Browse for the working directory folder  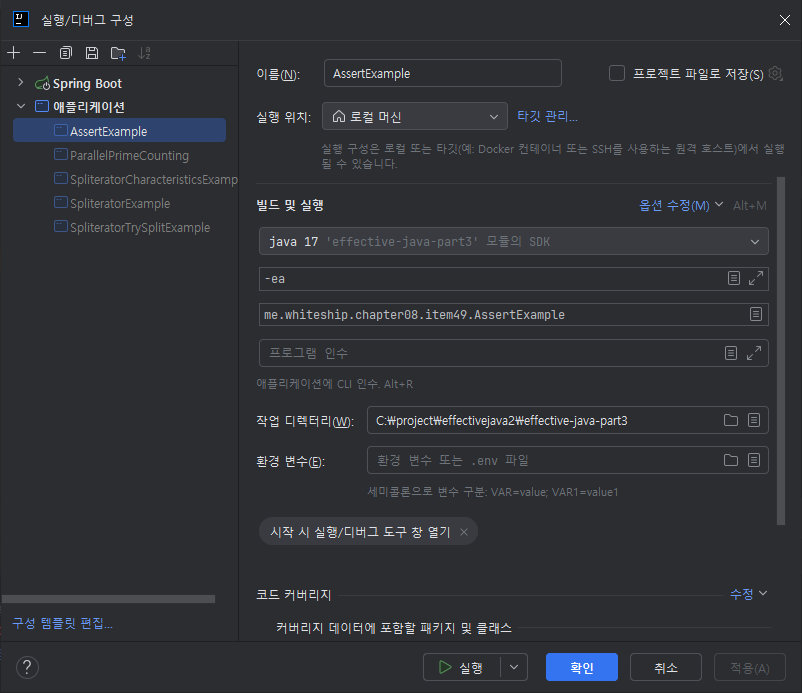coord(731,420)
